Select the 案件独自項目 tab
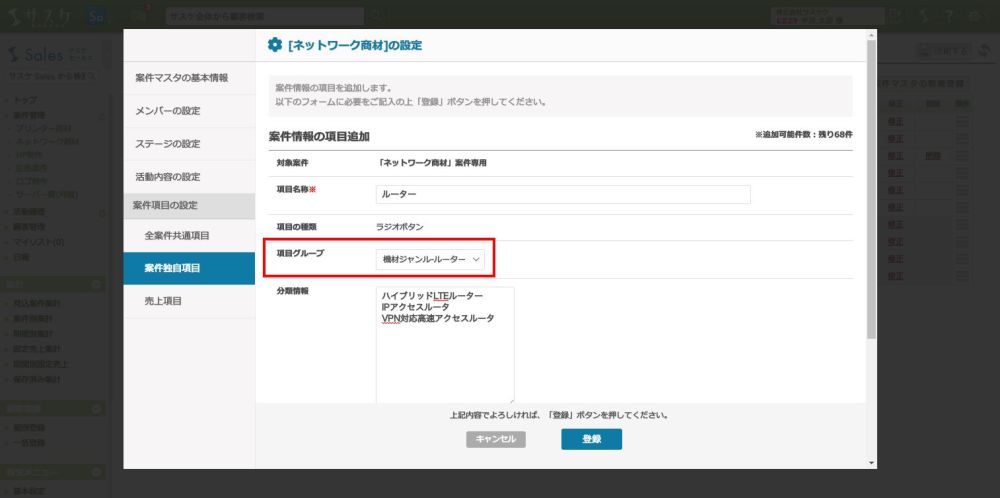This screenshot has height=498, width=1000. tap(172, 268)
